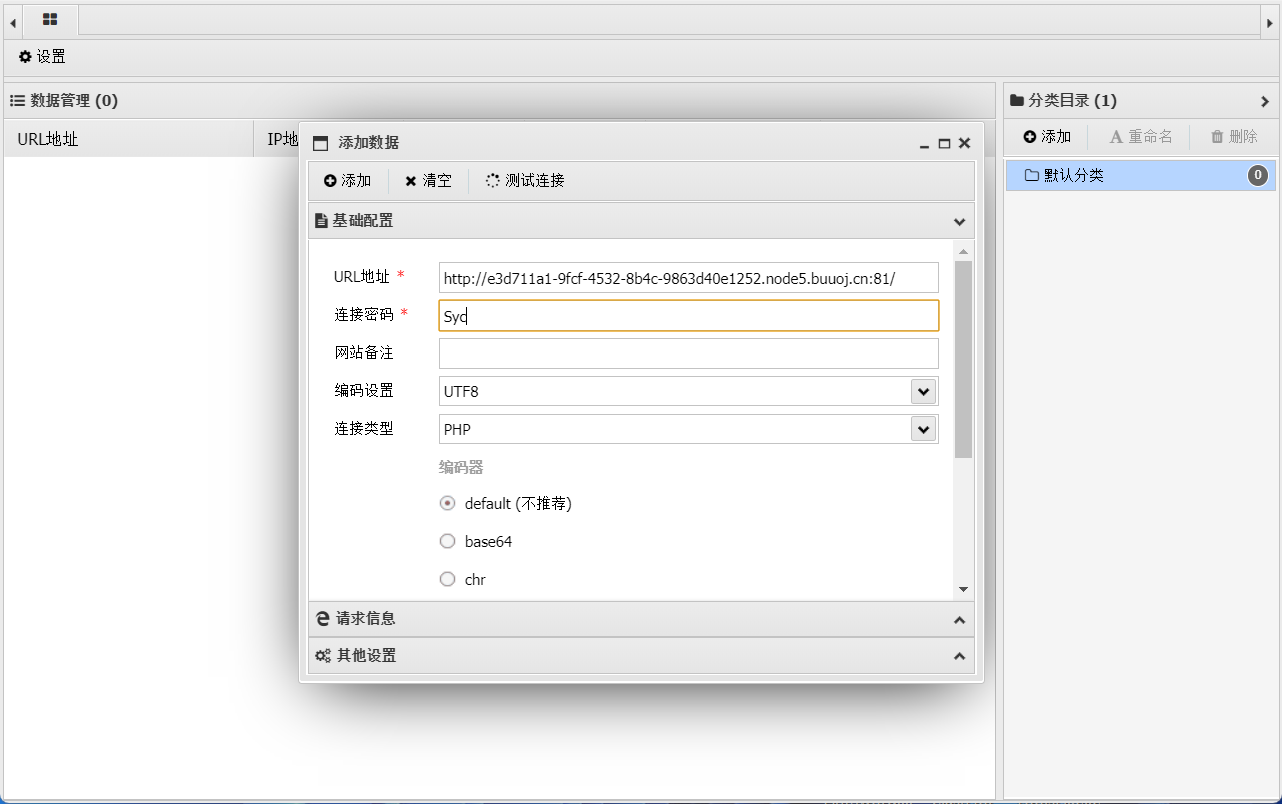Click the 重命名 rename button
The image size is (1282, 804).
[1141, 137]
